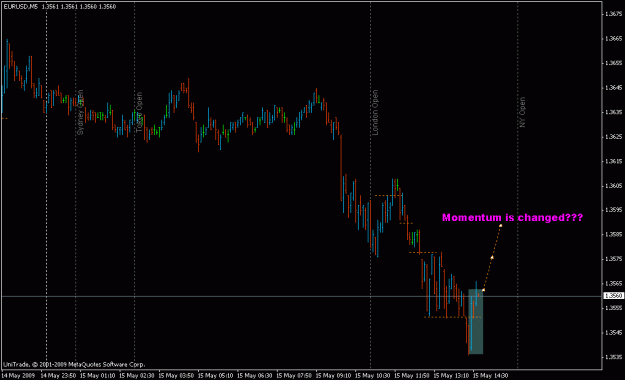Click the 1.3645 price axis label
Viewport: 625px width, 380px height.
(x=613, y=88)
